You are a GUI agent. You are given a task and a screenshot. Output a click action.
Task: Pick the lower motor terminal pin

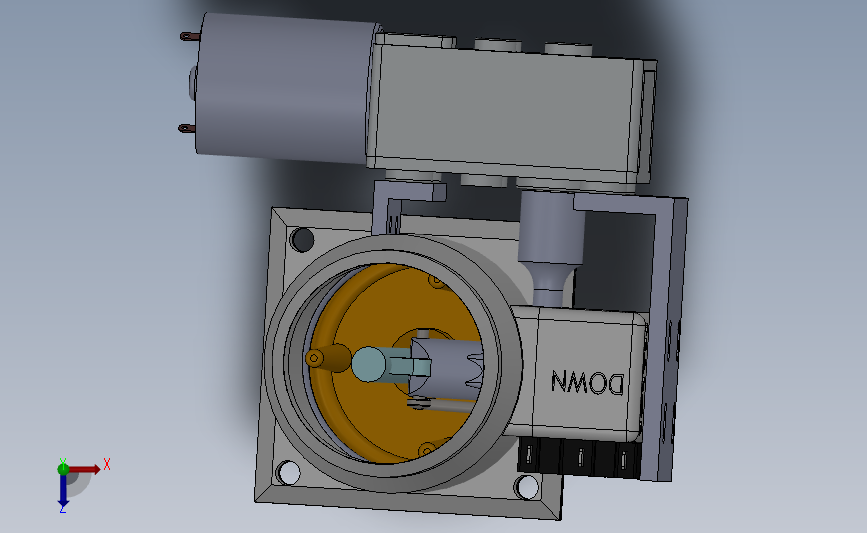pos(187,128)
